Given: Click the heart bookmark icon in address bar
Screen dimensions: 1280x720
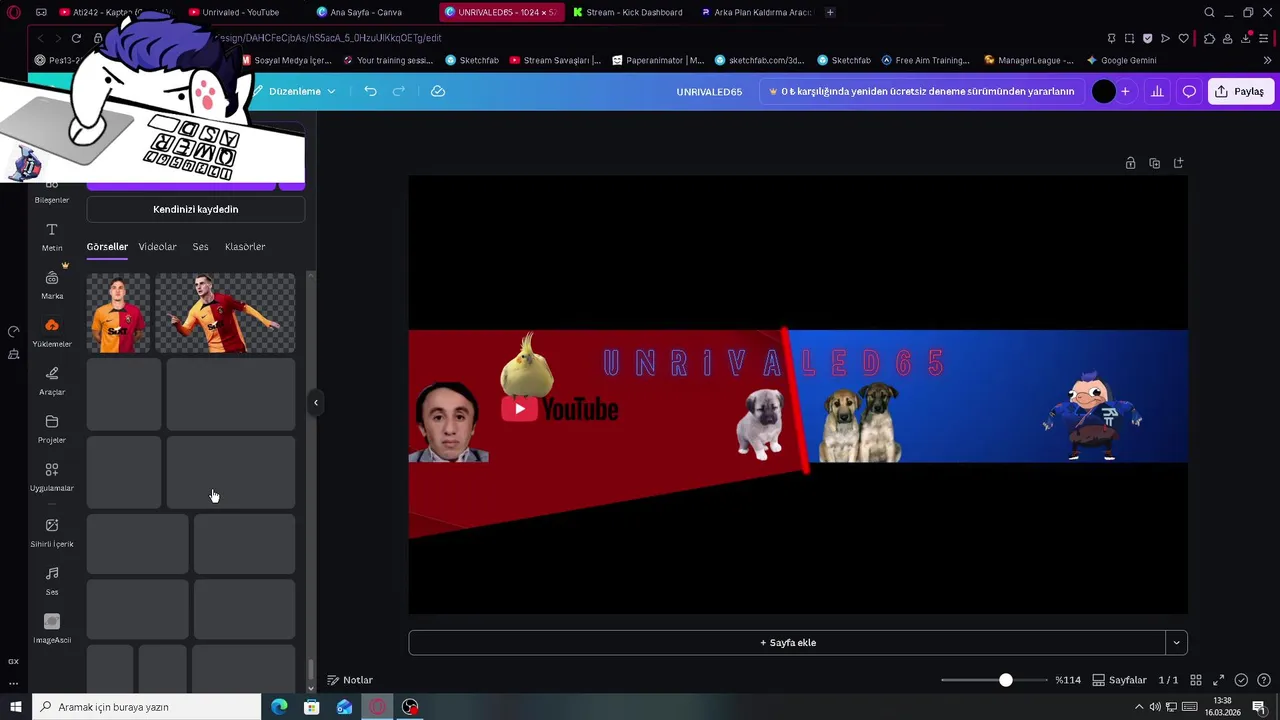Looking at the screenshot, I should (1184, 38).
